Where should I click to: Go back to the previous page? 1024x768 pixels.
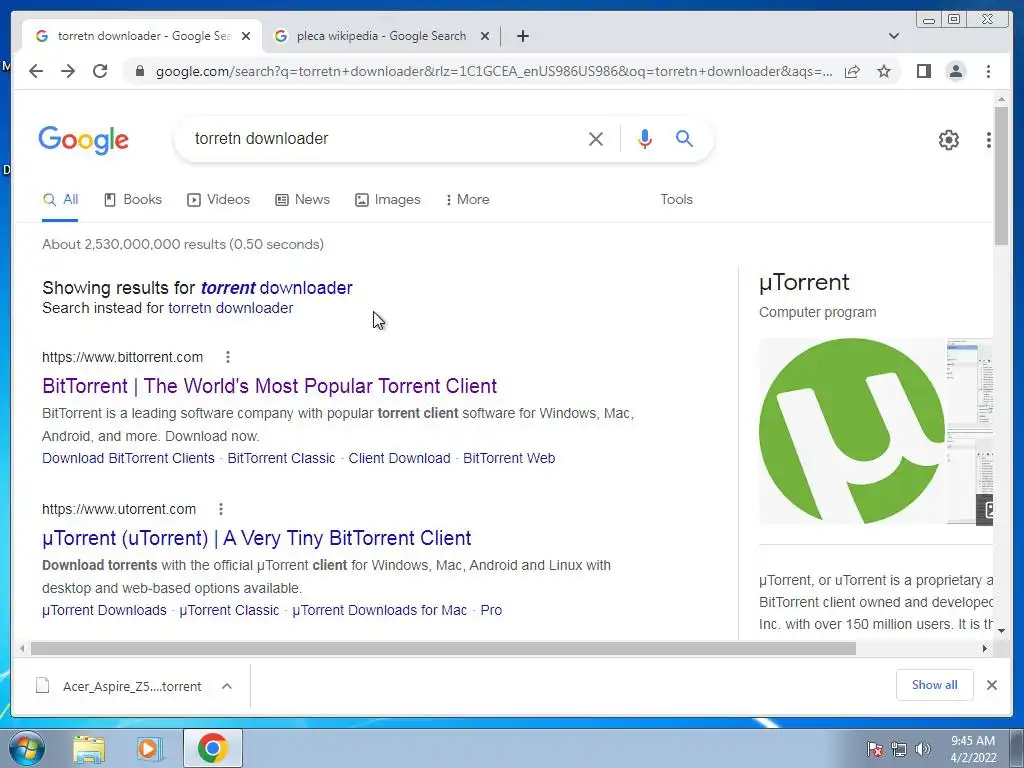[x=36, y=71]
